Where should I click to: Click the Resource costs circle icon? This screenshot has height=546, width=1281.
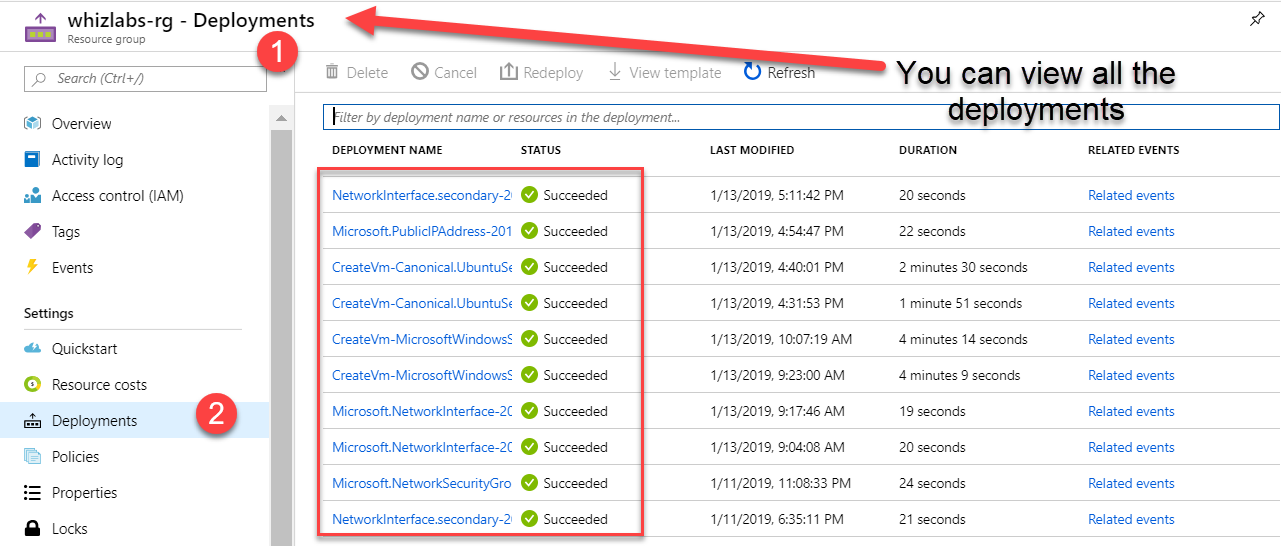(32, 385)
